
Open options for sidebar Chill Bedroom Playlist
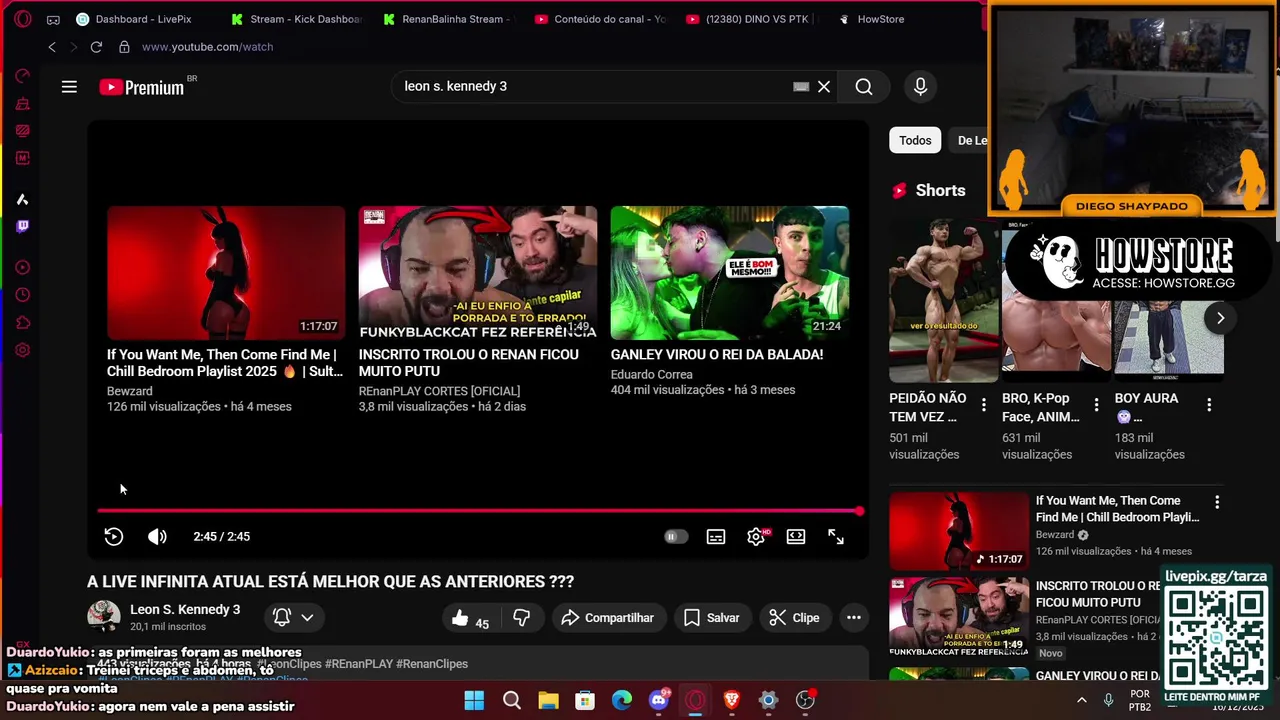(x=1217, y=502)
